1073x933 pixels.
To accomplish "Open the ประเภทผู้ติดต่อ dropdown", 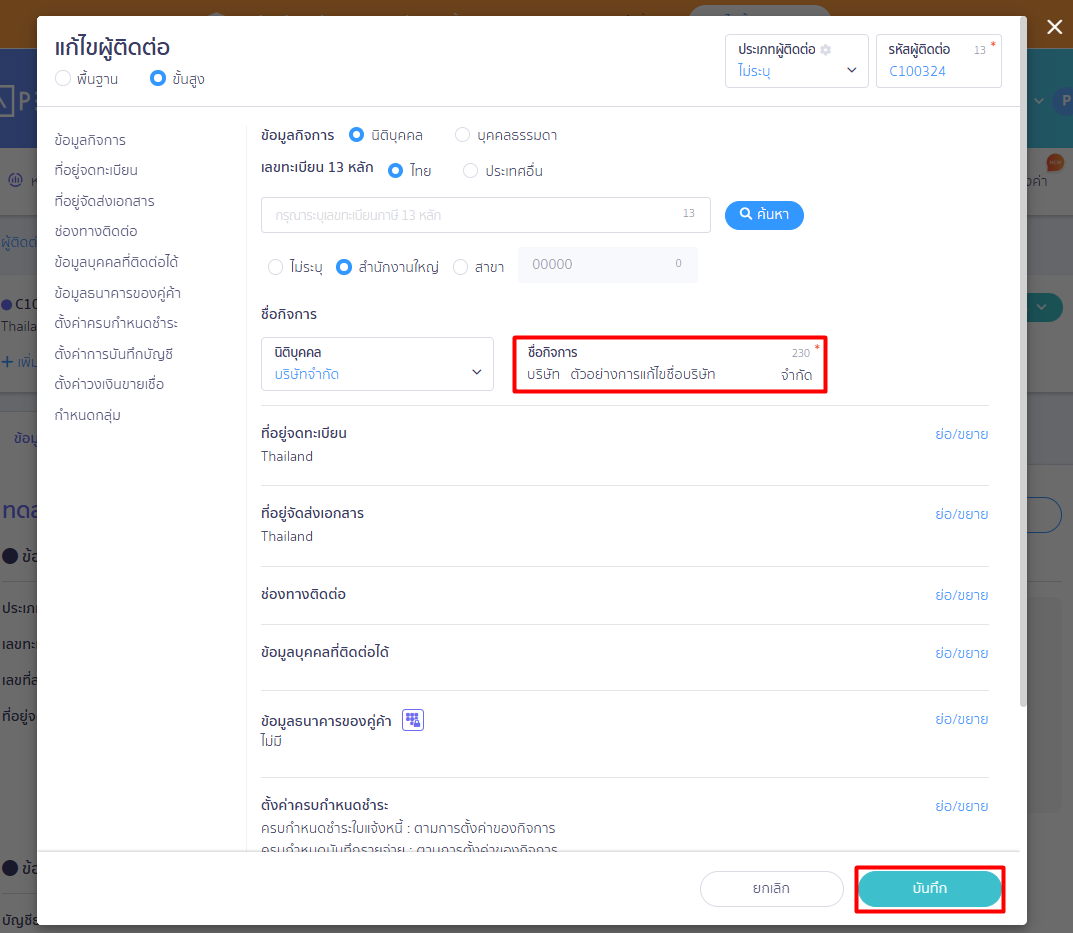I will click(797, 61).
